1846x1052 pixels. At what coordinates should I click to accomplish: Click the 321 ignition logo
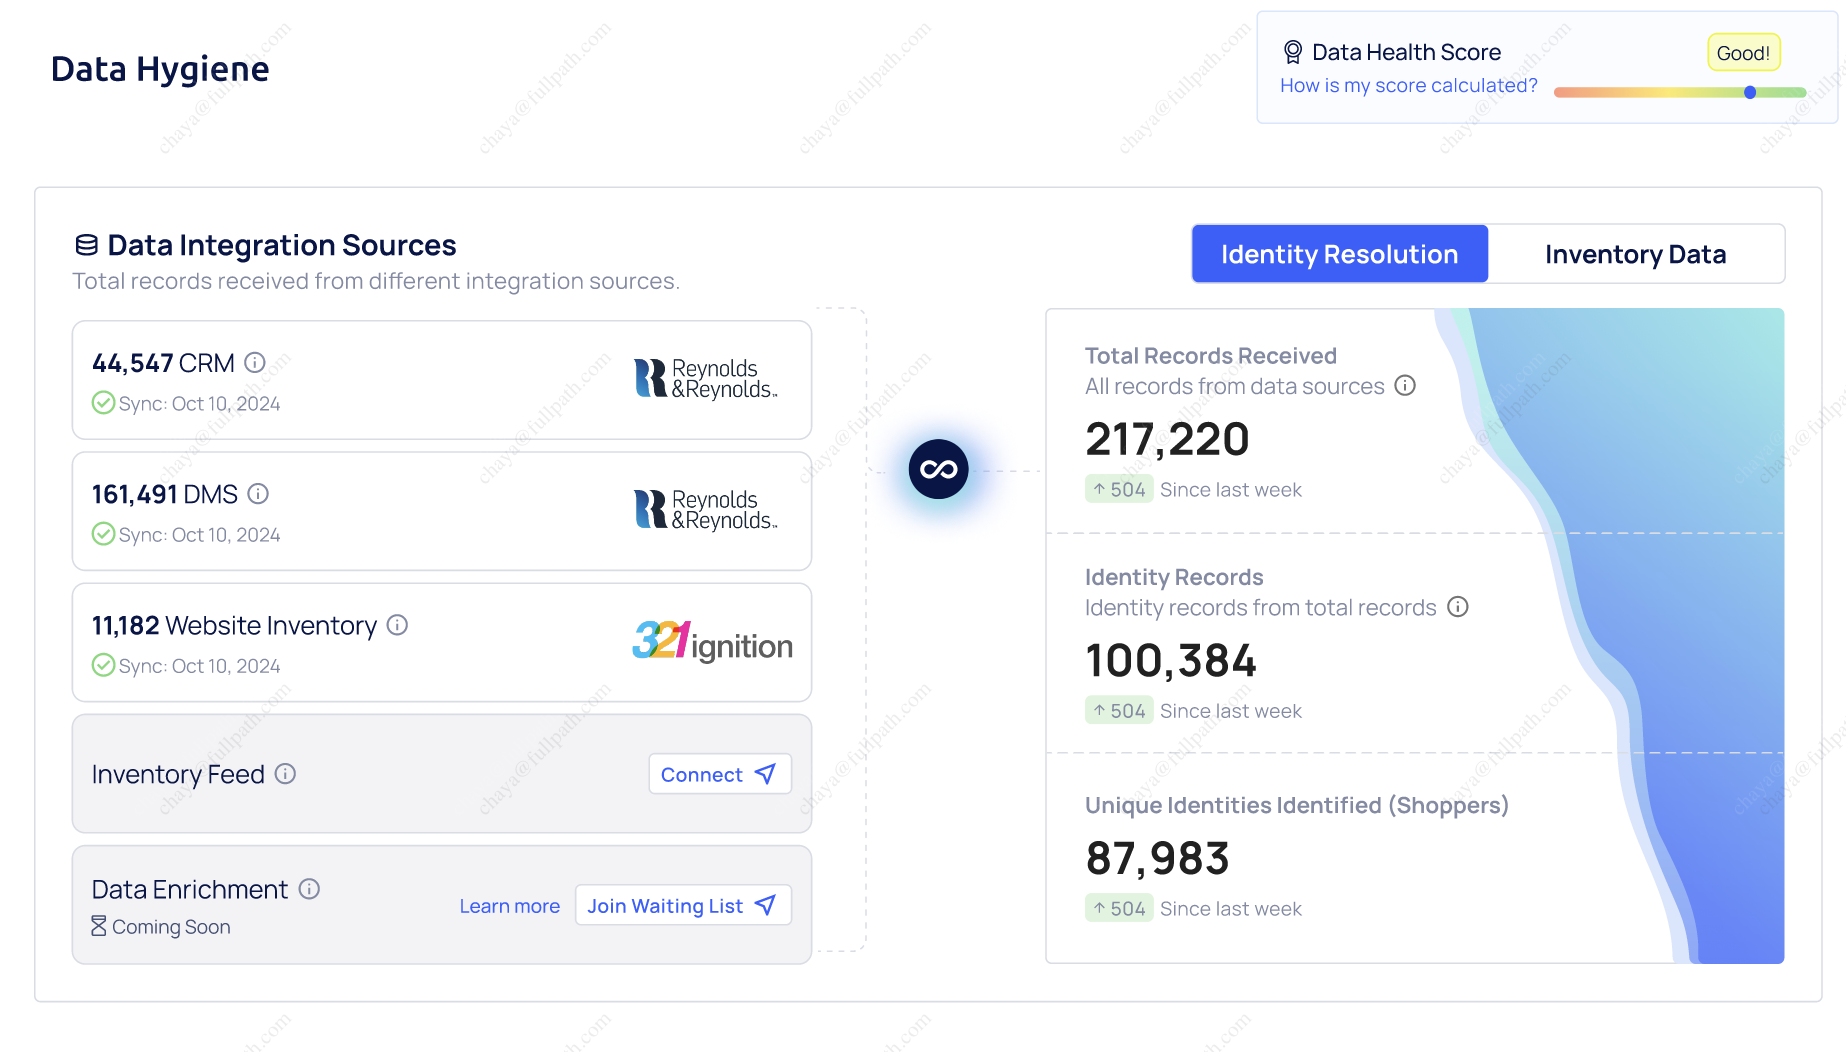[712, 642]
